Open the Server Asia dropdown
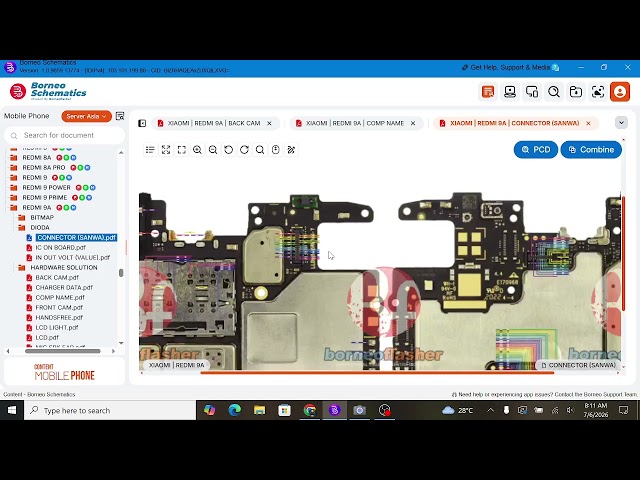Viewport: 640px width, 480px height. (86, 116)
